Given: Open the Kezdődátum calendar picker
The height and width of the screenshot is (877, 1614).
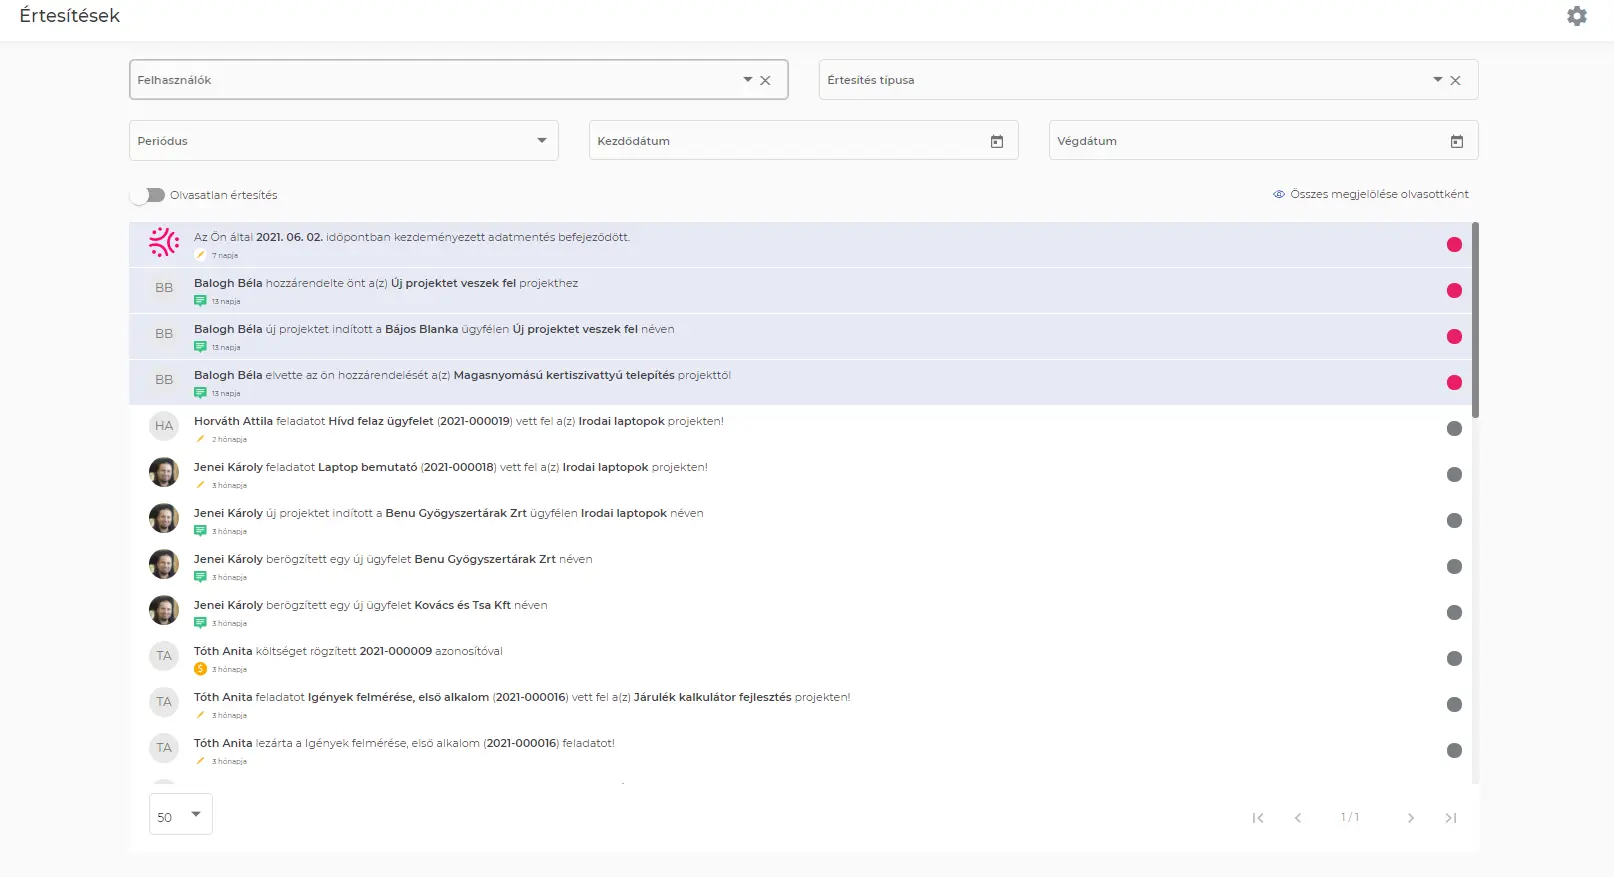Looking at the screenshot, I should [996, 142].
